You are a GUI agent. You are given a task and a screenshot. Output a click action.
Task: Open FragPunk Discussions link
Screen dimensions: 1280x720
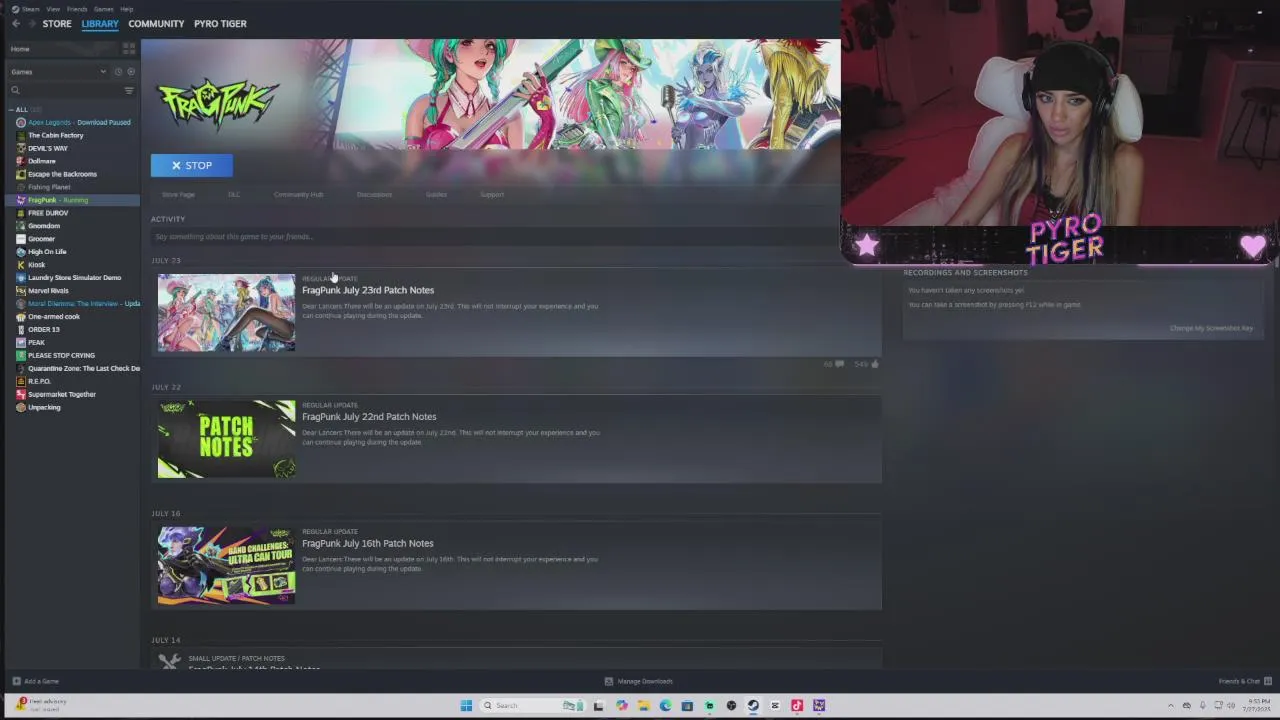click(374, 194)
